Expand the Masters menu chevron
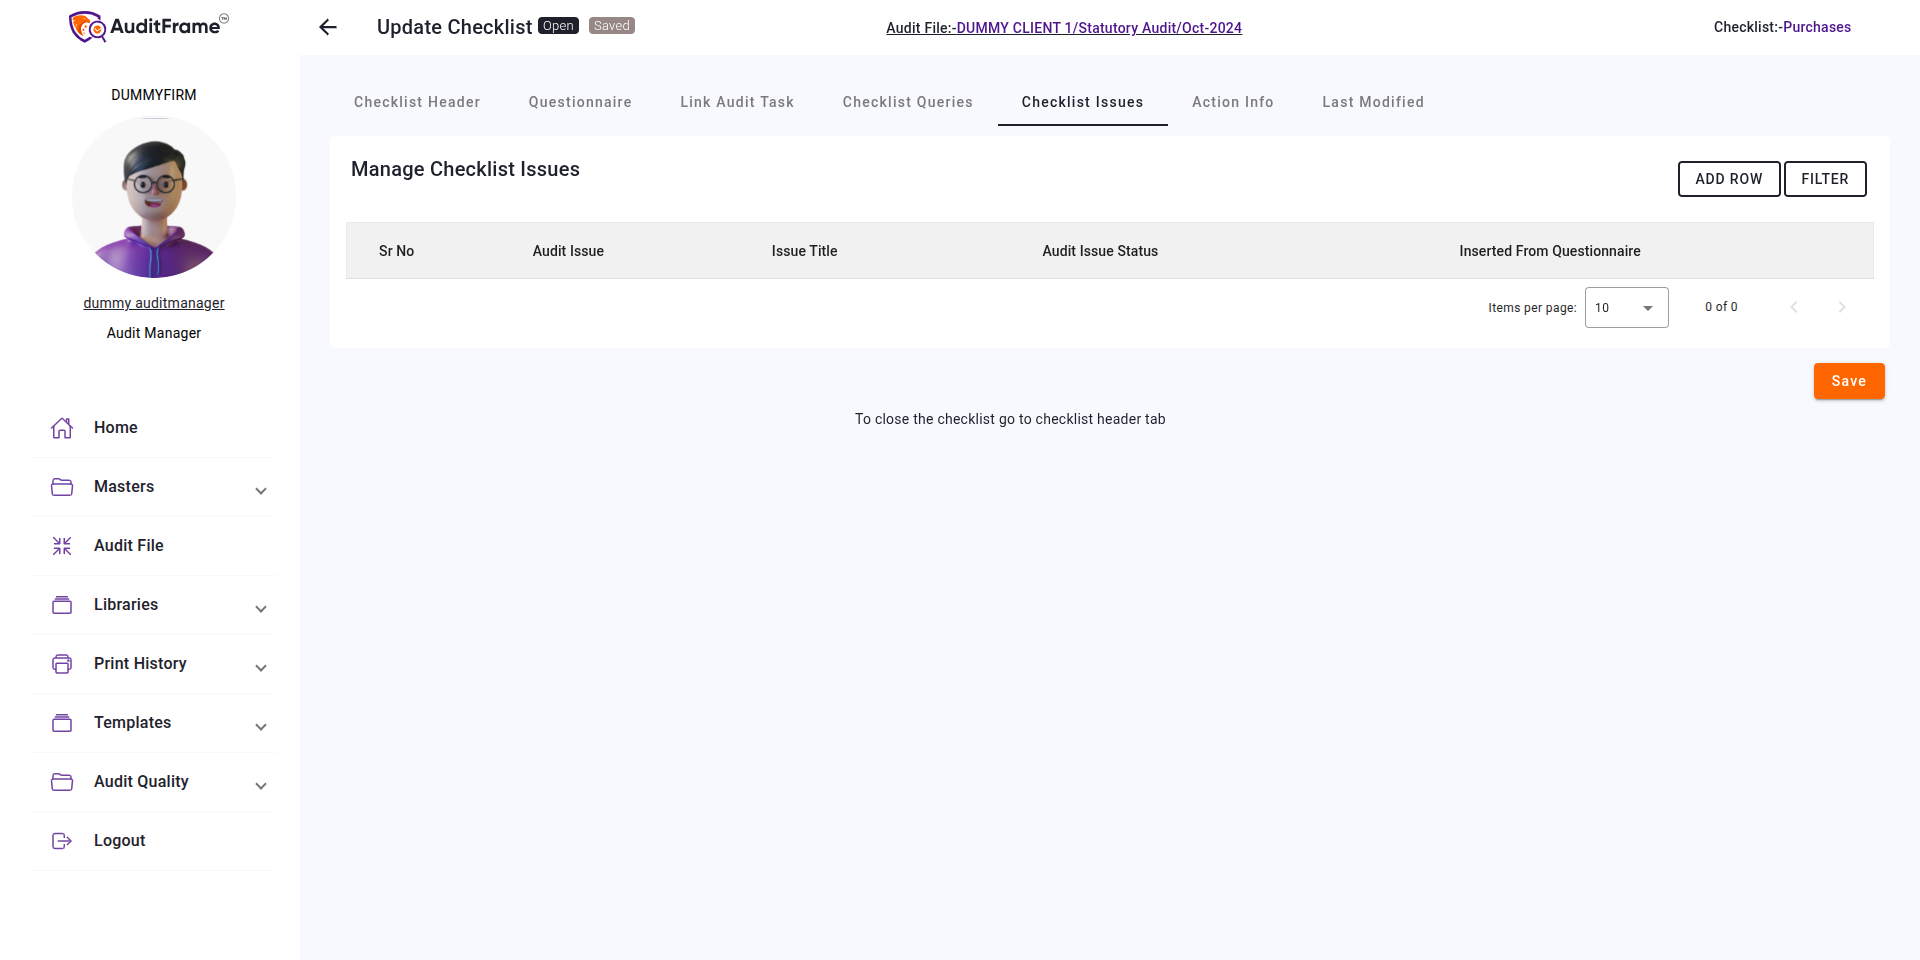Screen dimensions: 1920x960 (260, 490)
